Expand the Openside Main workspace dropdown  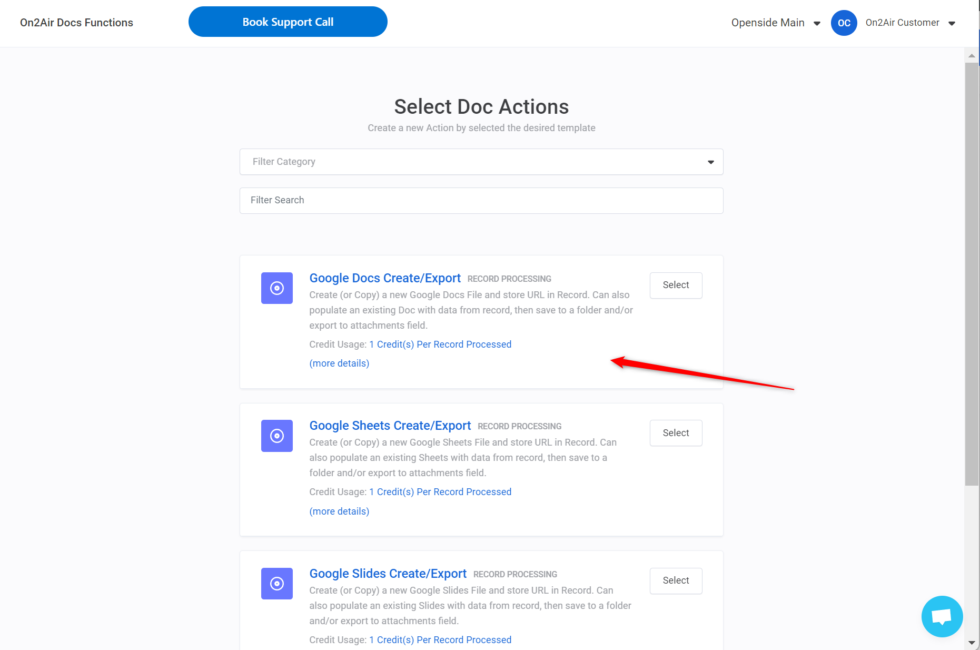[775, 22]
